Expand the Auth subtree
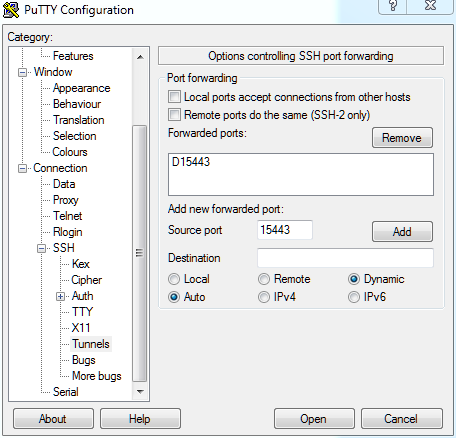The width and height of the screenshot is (456, 438). tap(60, 296)
